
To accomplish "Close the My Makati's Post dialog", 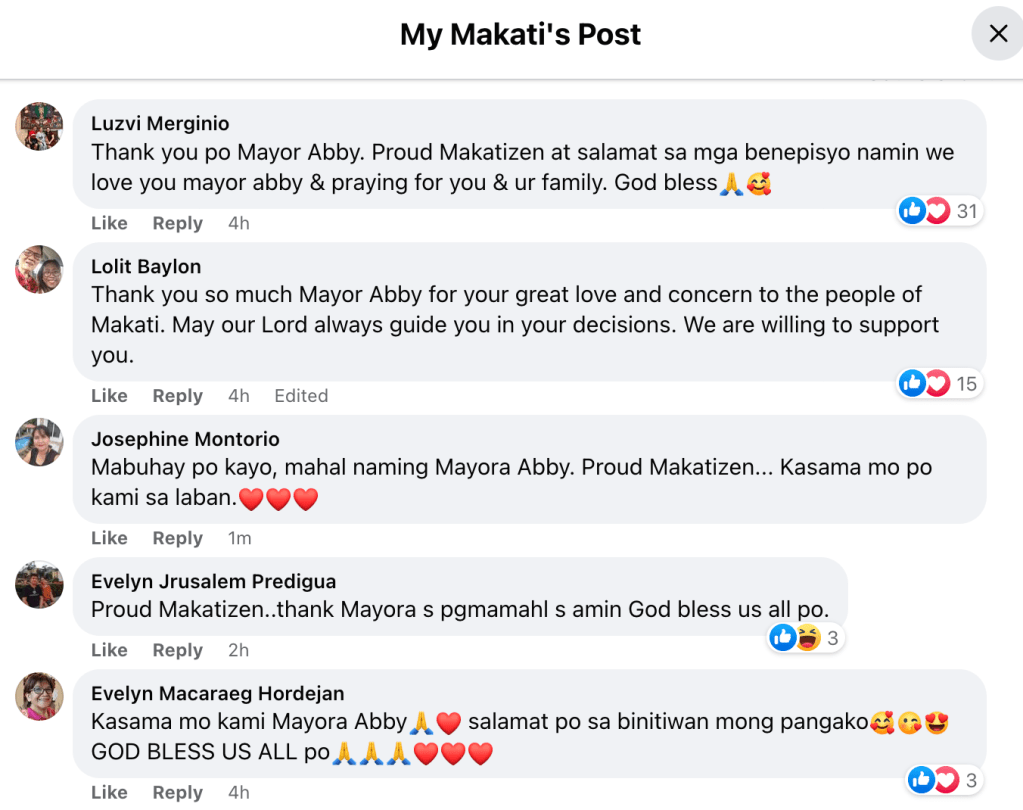I will tap(997, 34).
